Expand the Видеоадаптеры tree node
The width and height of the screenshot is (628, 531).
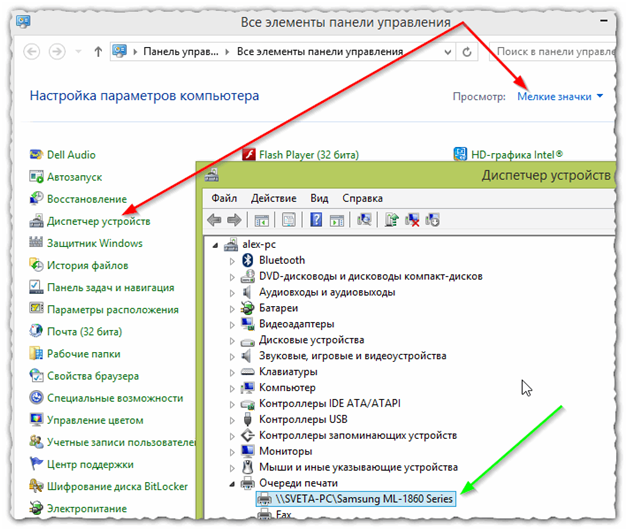tap(233, 324)
